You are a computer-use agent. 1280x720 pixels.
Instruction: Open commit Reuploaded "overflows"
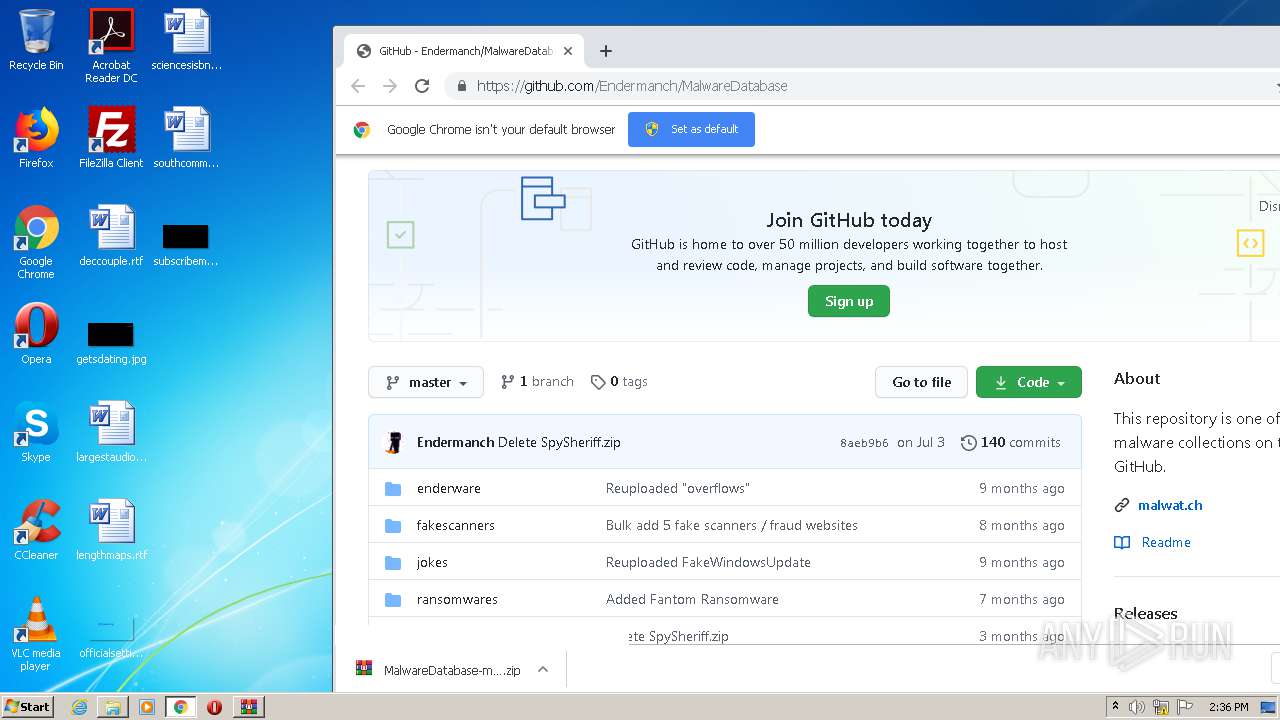pyautogui.click(x=678, y=488)
